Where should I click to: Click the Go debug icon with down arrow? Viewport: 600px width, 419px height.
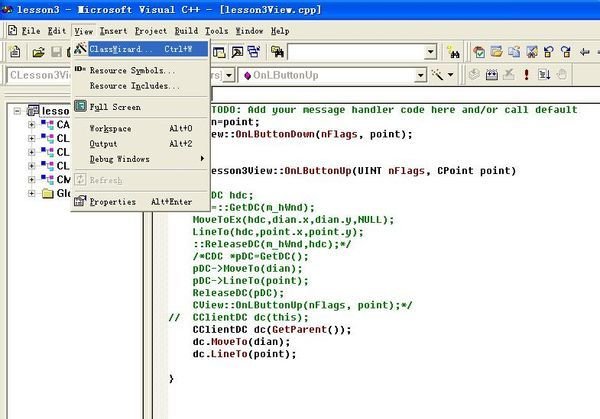544,75
